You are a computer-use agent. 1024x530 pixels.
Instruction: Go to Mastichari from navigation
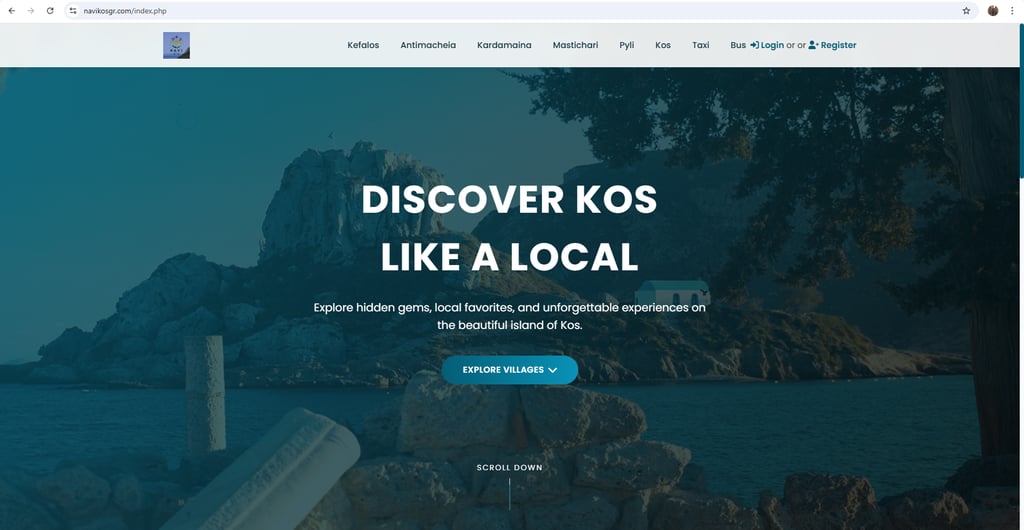pyautogui.click(x=575, y=45)
